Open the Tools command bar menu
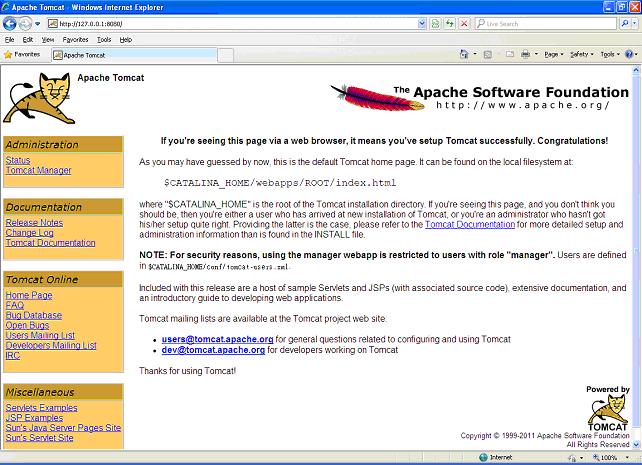This screenshot has width=642, height=465. (610, 54)
